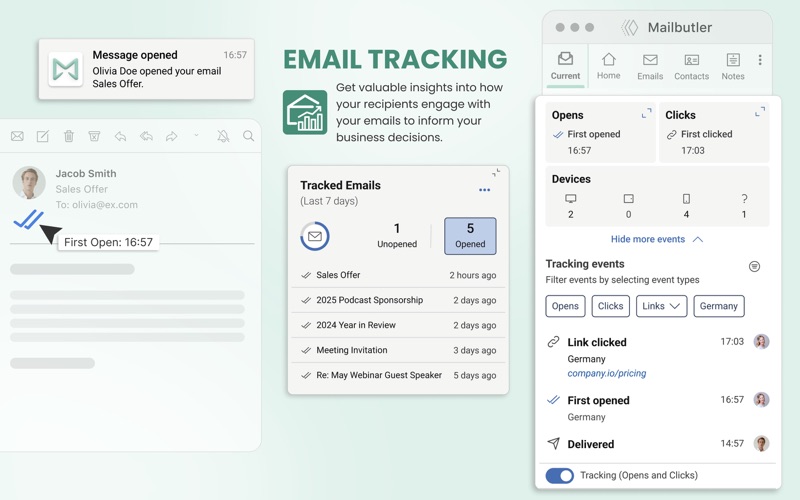Expand the Tracked Emails widget
800x500 pixels.
pos(496,172)
